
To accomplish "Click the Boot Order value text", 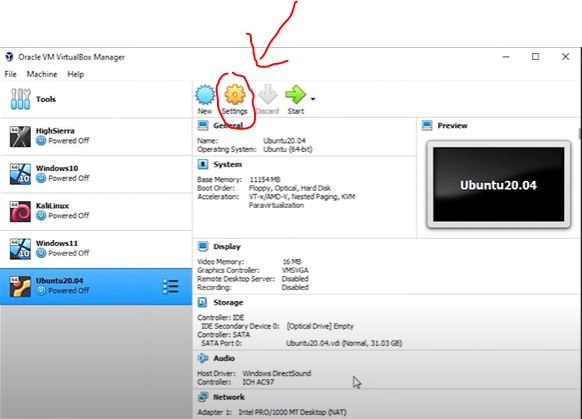I will pos(290,188).
